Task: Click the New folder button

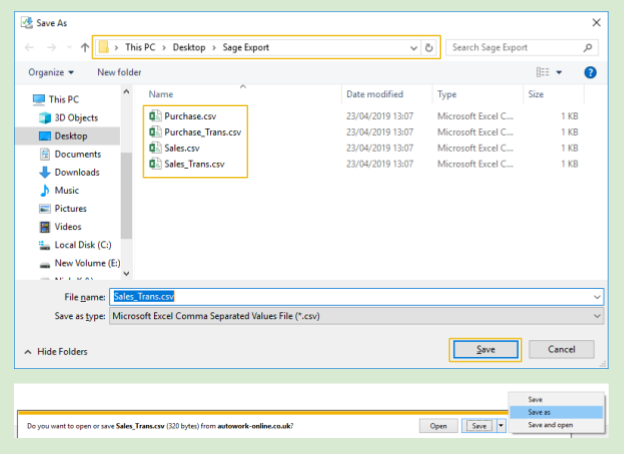Action: (x=119, y=72)
